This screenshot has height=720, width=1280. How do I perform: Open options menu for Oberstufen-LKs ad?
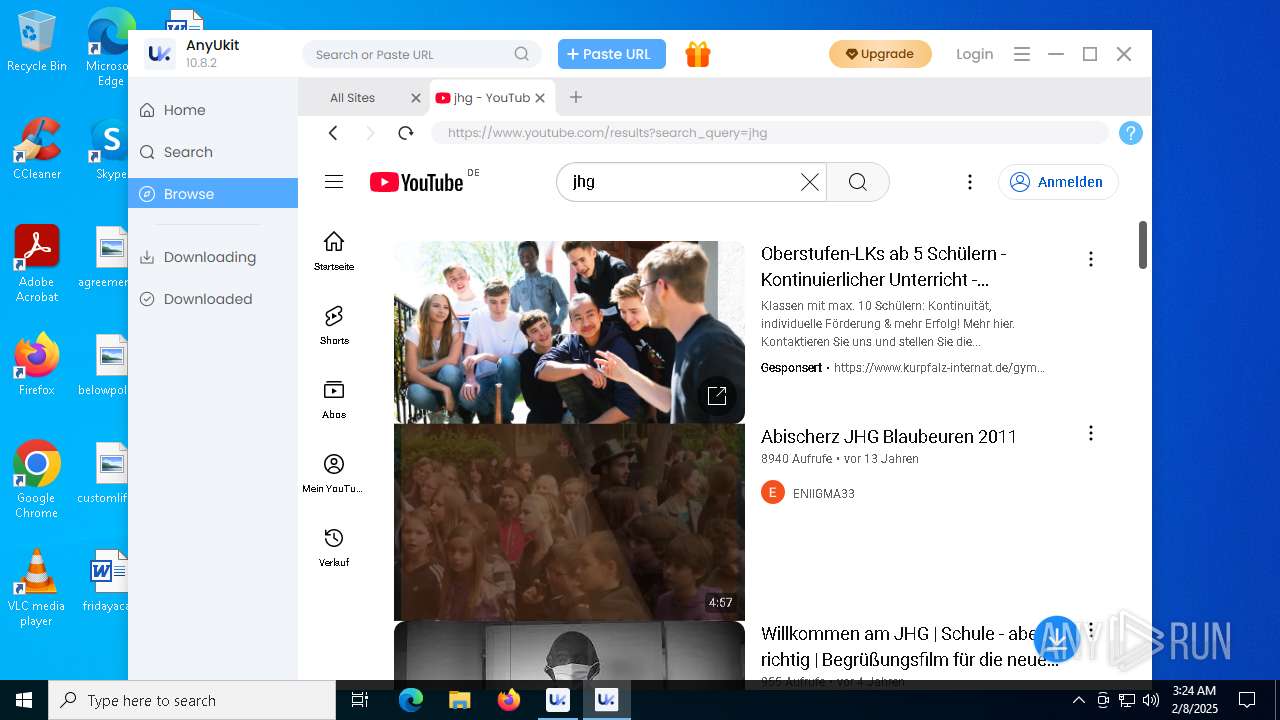click(x=1091, y=259)
